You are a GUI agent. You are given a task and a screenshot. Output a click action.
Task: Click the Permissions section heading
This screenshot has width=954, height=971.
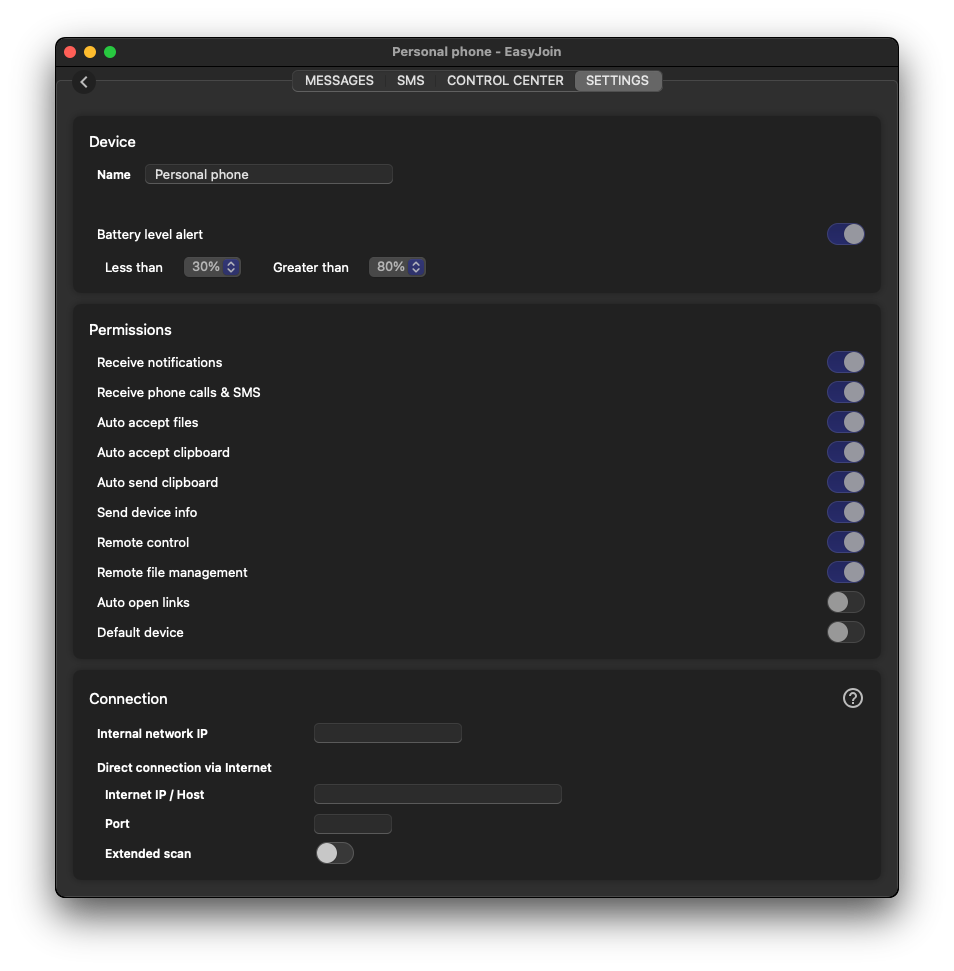click(x=130, y=330)
